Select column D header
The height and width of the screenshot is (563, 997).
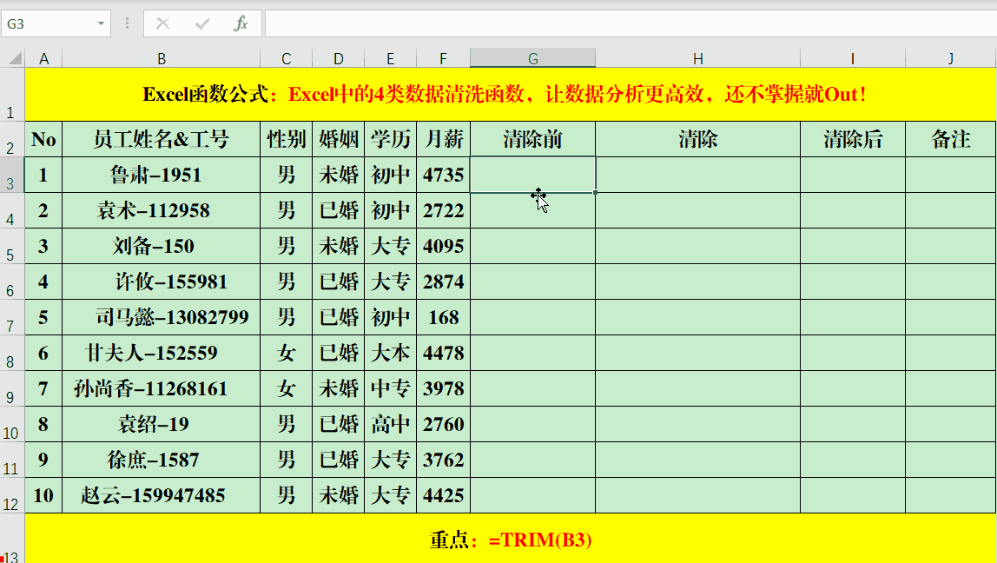click(x=338, y=59)
